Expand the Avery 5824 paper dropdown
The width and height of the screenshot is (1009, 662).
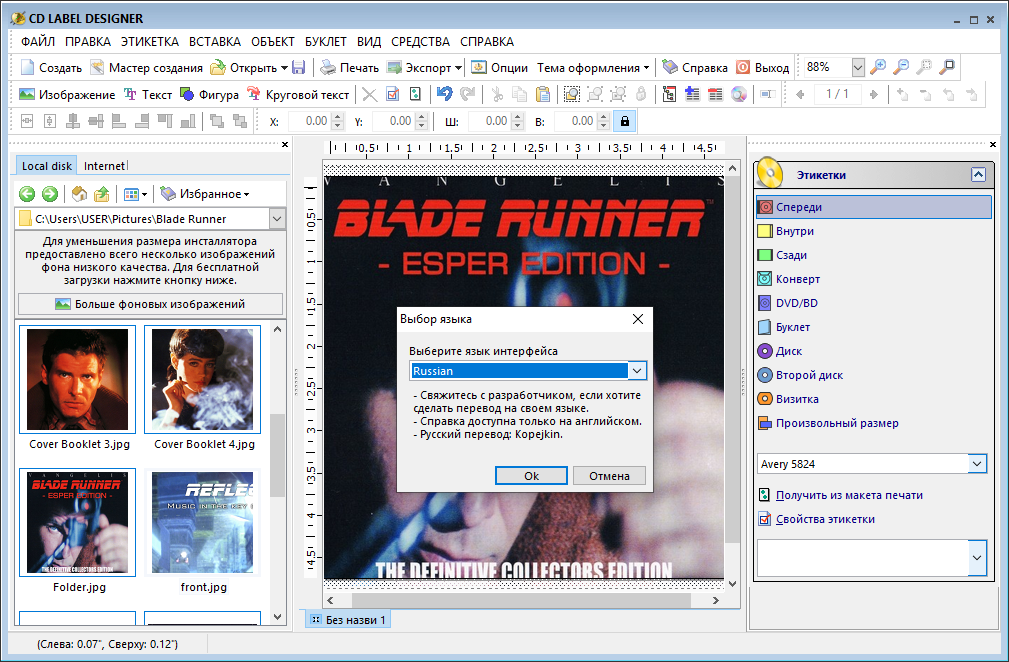click(976, 464)
